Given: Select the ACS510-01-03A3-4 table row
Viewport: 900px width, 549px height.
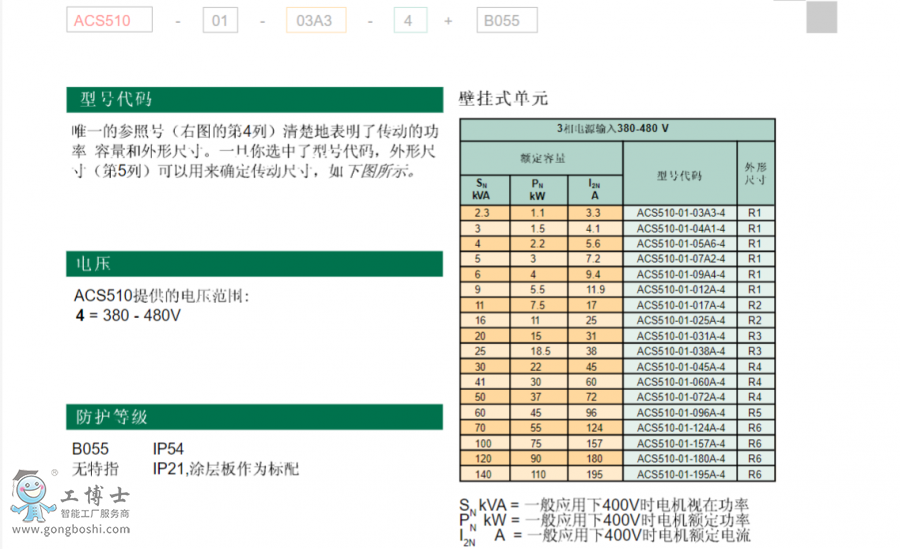Looking at the screenshot, I should tap(616, 213).
